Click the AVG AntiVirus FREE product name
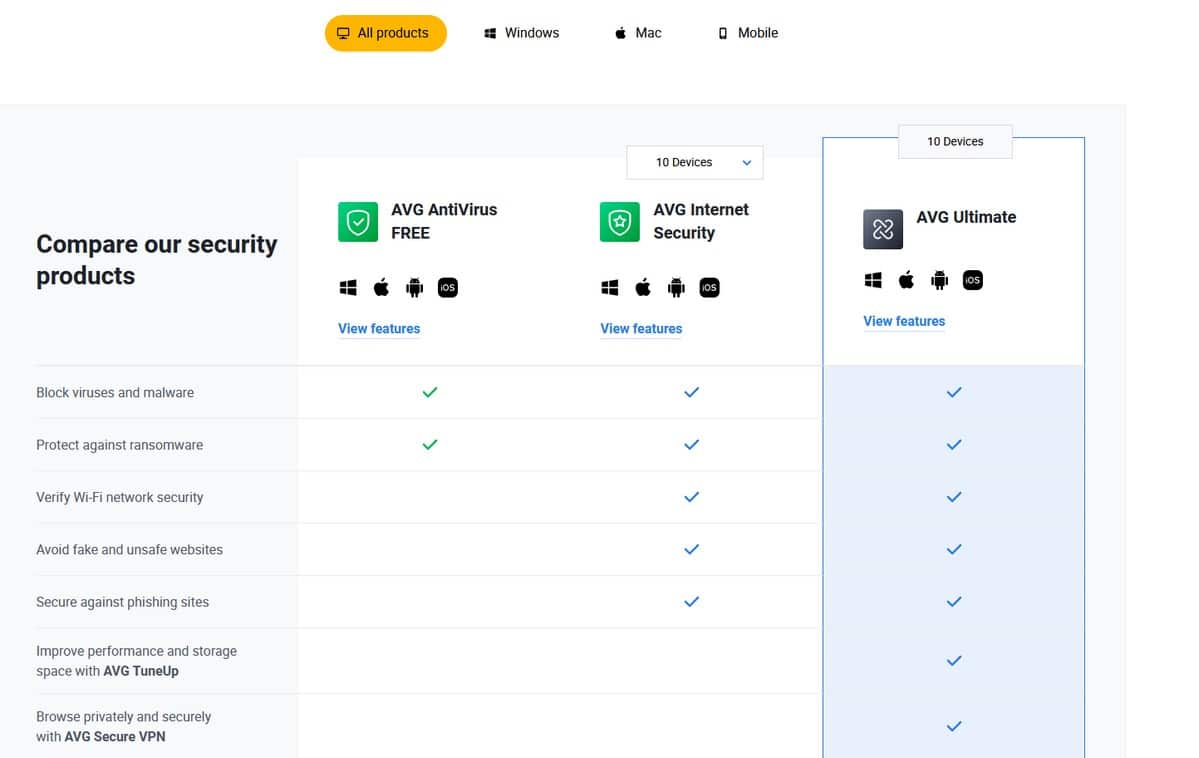1199x758 pixels. (444, 221)
